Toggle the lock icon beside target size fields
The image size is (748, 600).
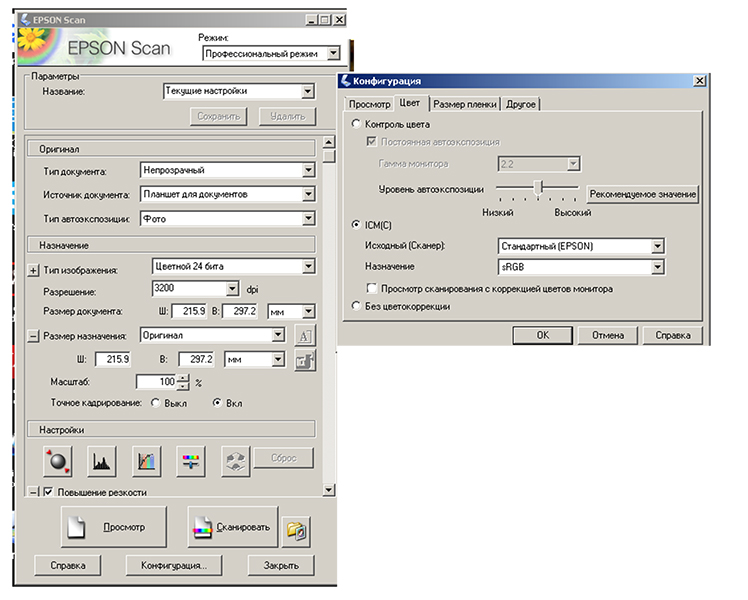tap(305, 360)
